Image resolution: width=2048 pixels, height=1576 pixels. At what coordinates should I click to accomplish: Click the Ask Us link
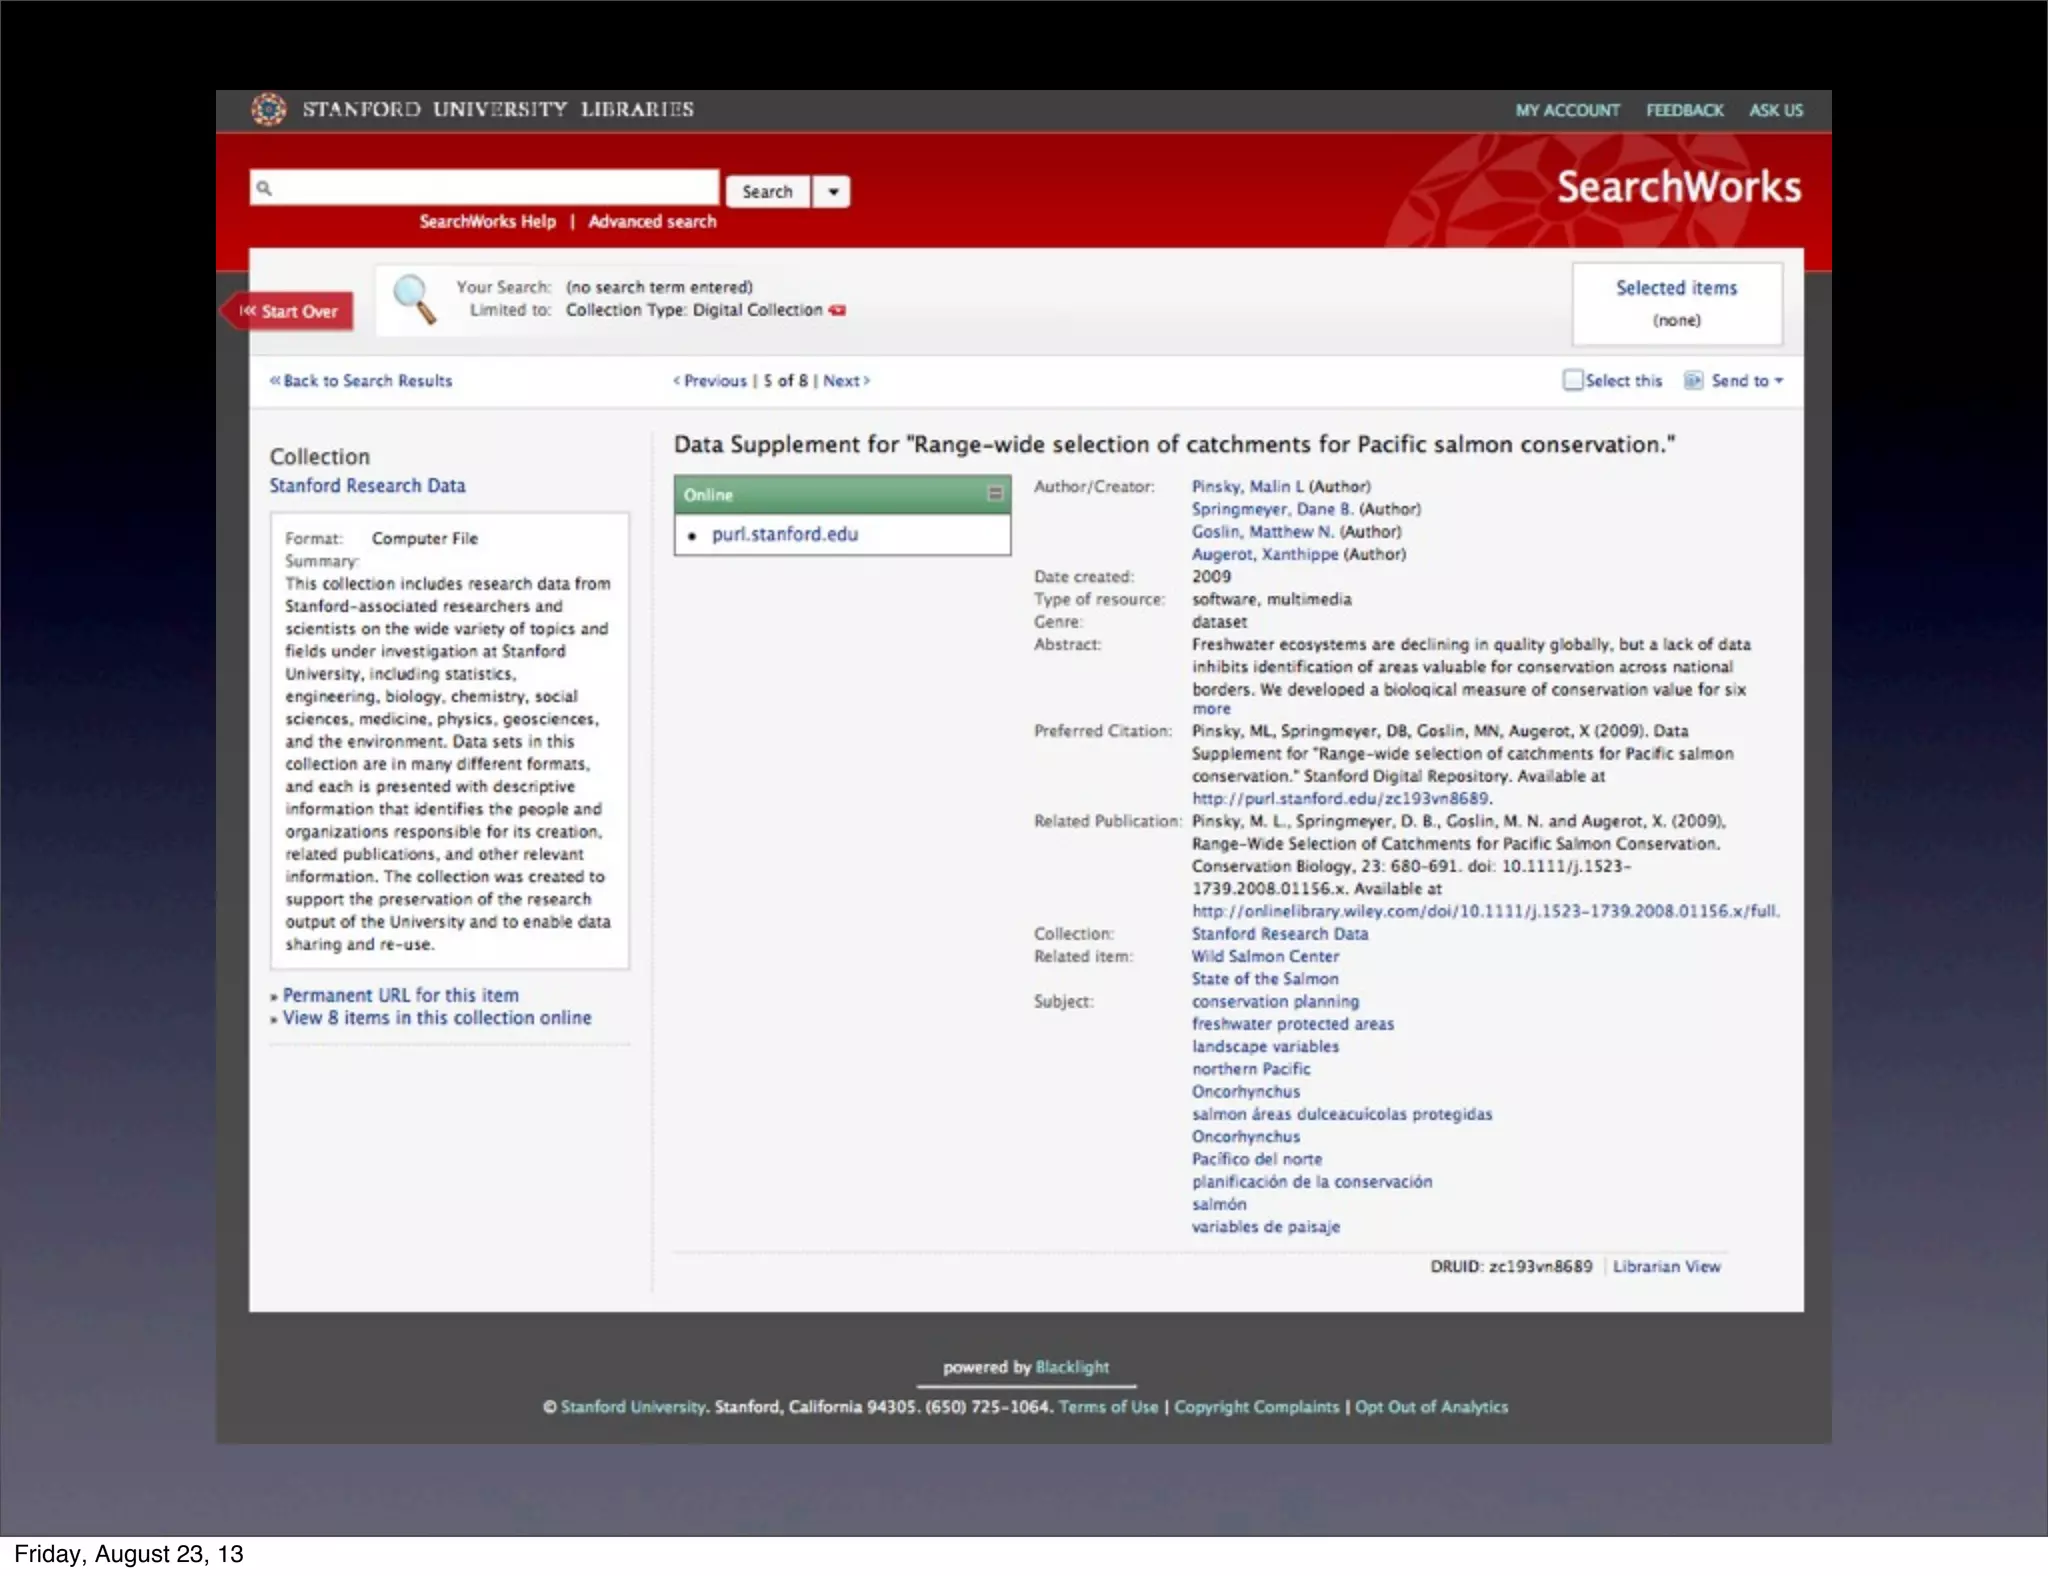1776,110
